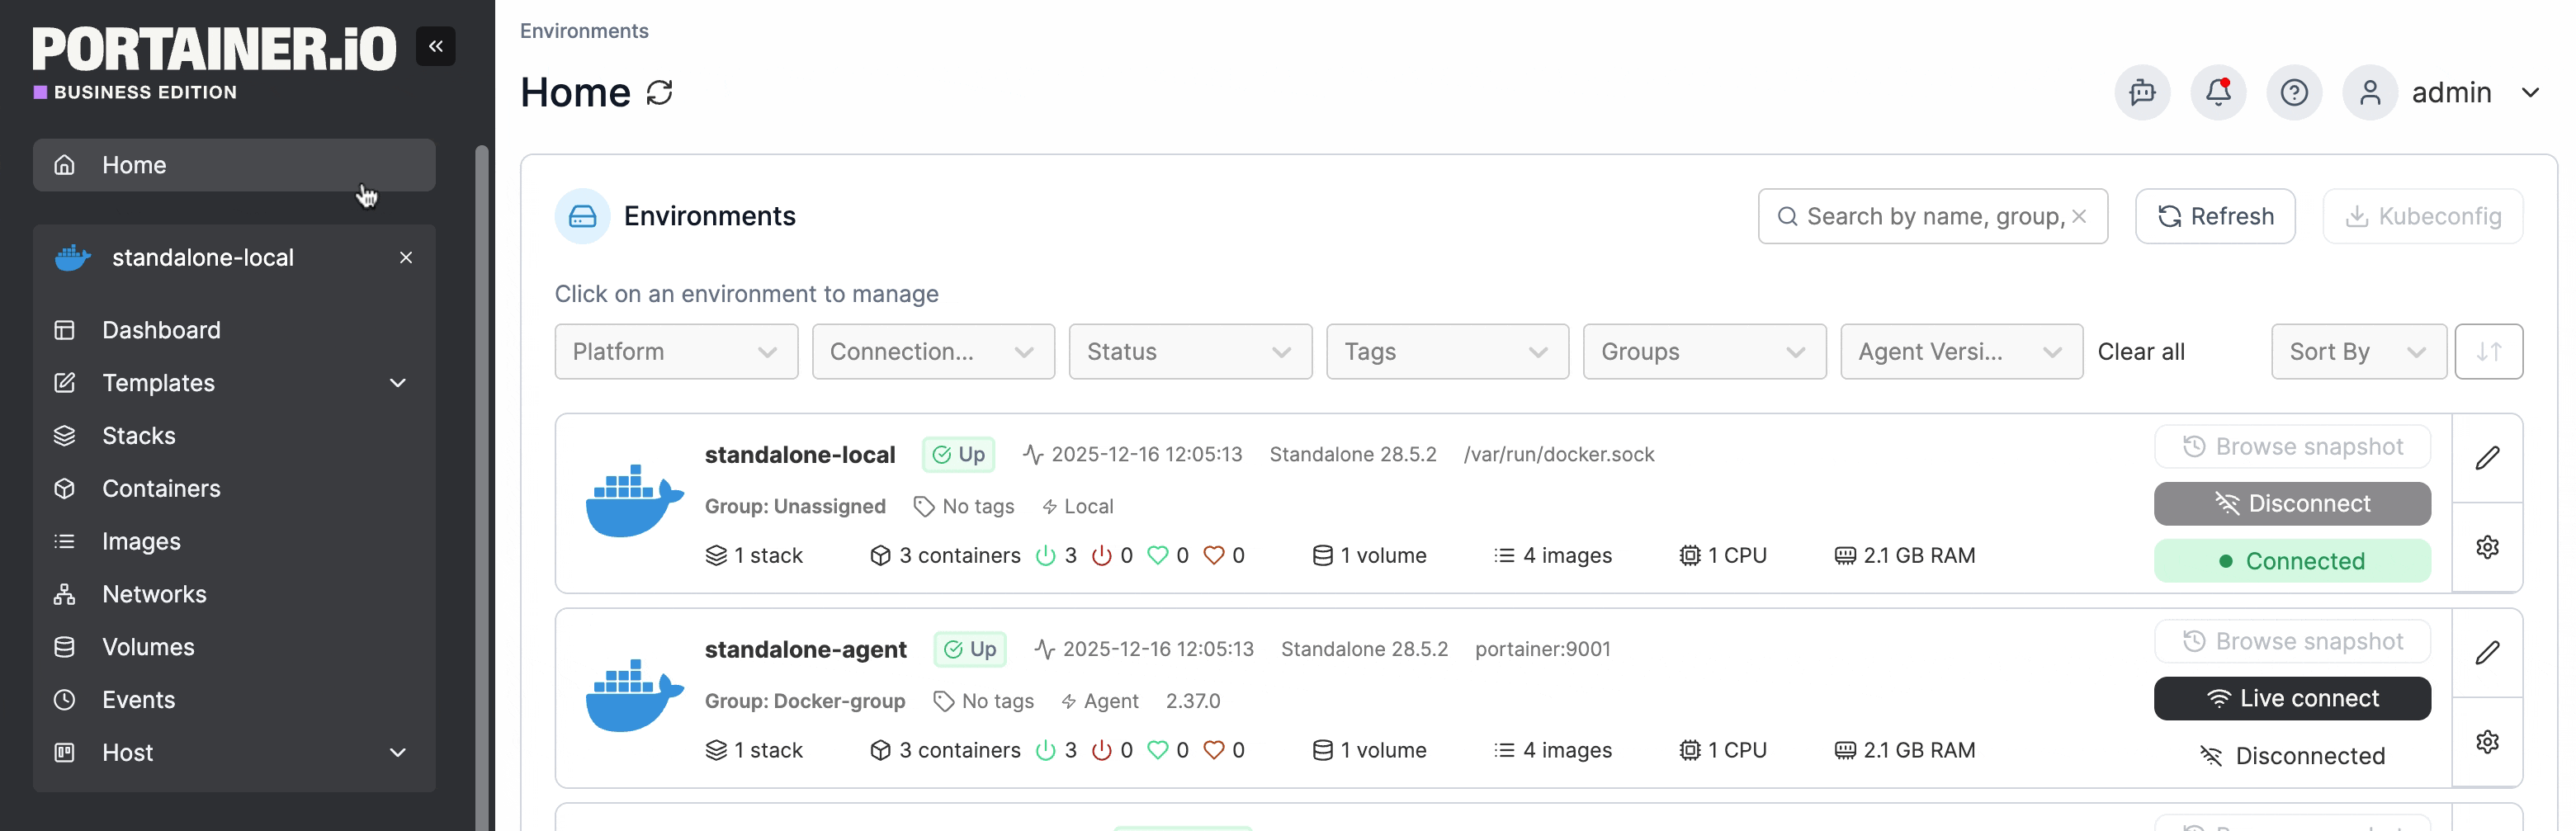This screenshot has width=2576, height=831.
Task: Disconnect from standalone-local environment
Action: tap(2291, 504)
